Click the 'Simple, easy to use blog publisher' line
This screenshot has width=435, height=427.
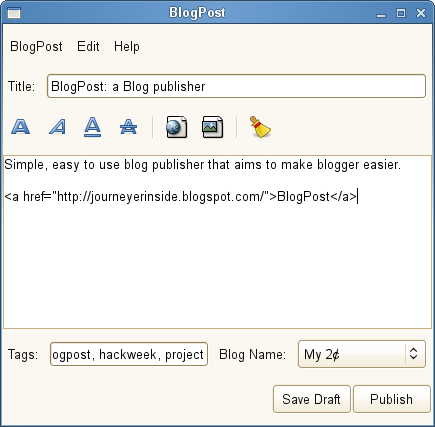tap(202, 165)
